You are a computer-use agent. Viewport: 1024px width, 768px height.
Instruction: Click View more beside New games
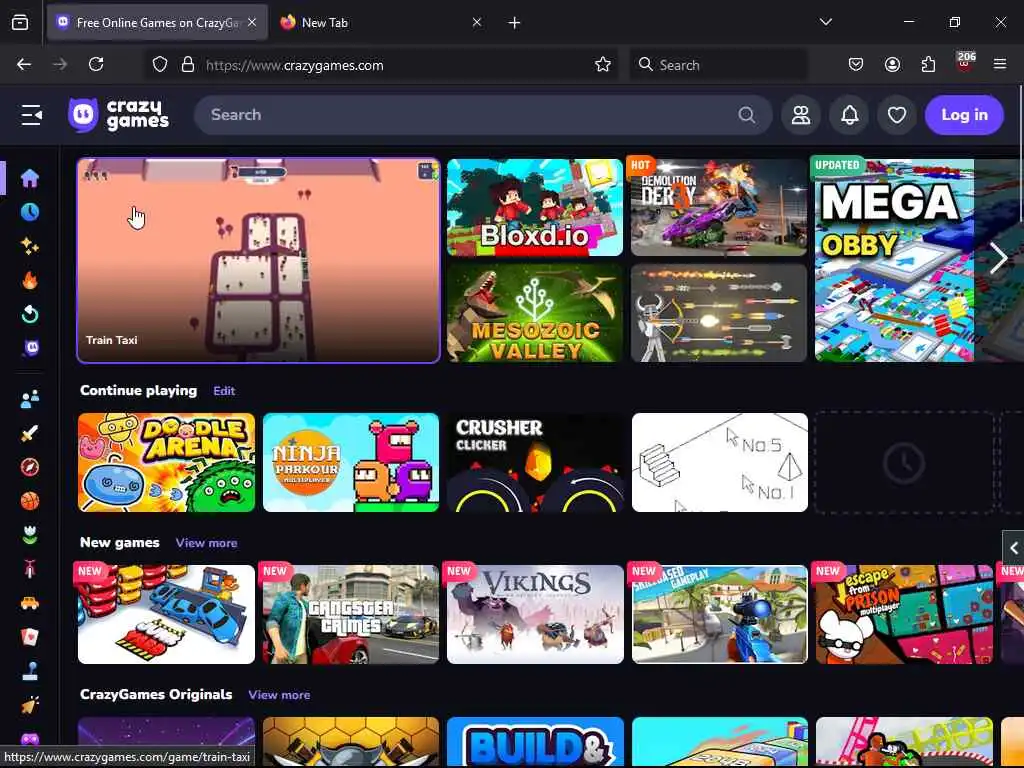(206, 543)
